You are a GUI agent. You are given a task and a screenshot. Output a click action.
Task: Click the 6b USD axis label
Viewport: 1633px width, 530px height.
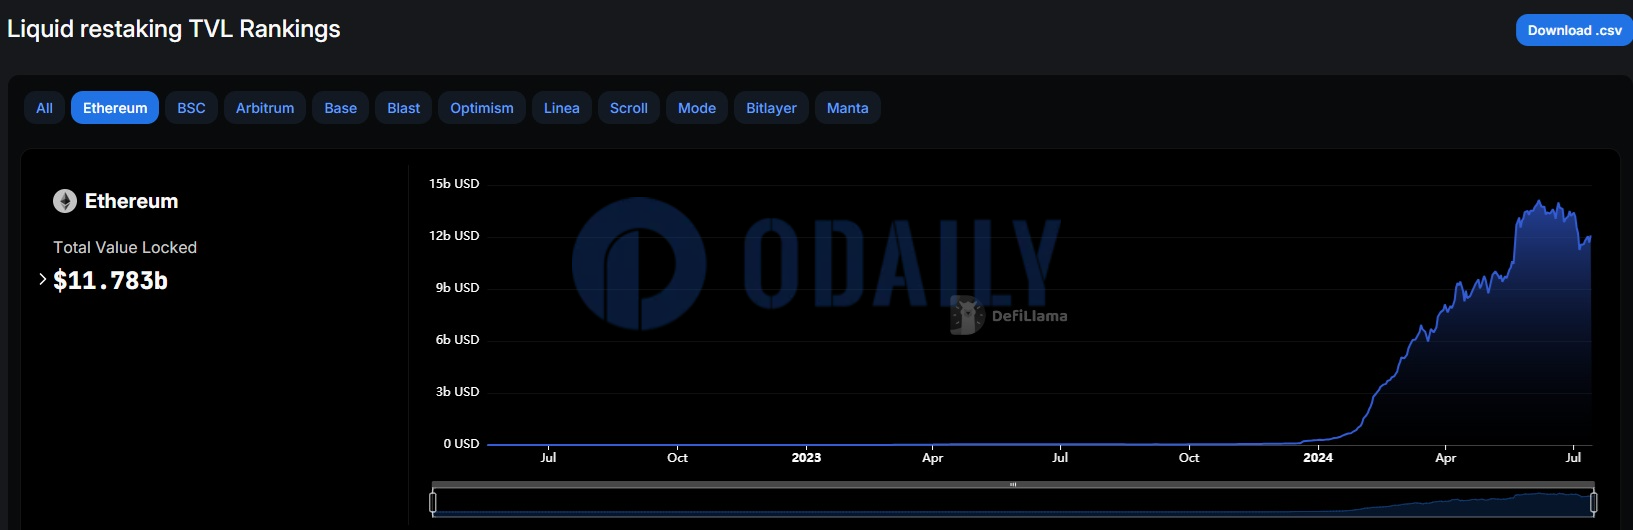pyautogui.click(x=457, y=340)
